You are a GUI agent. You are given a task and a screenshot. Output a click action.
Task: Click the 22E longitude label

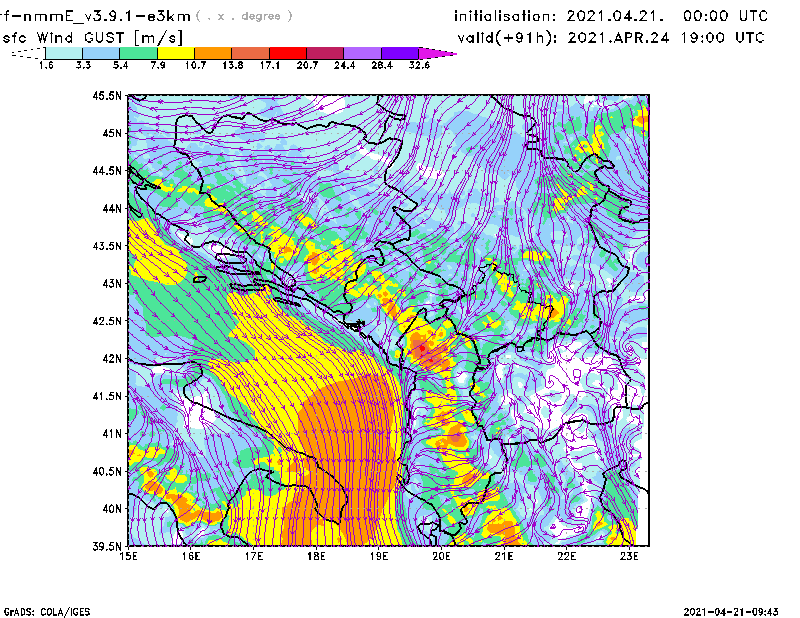[x=567, y=556]
